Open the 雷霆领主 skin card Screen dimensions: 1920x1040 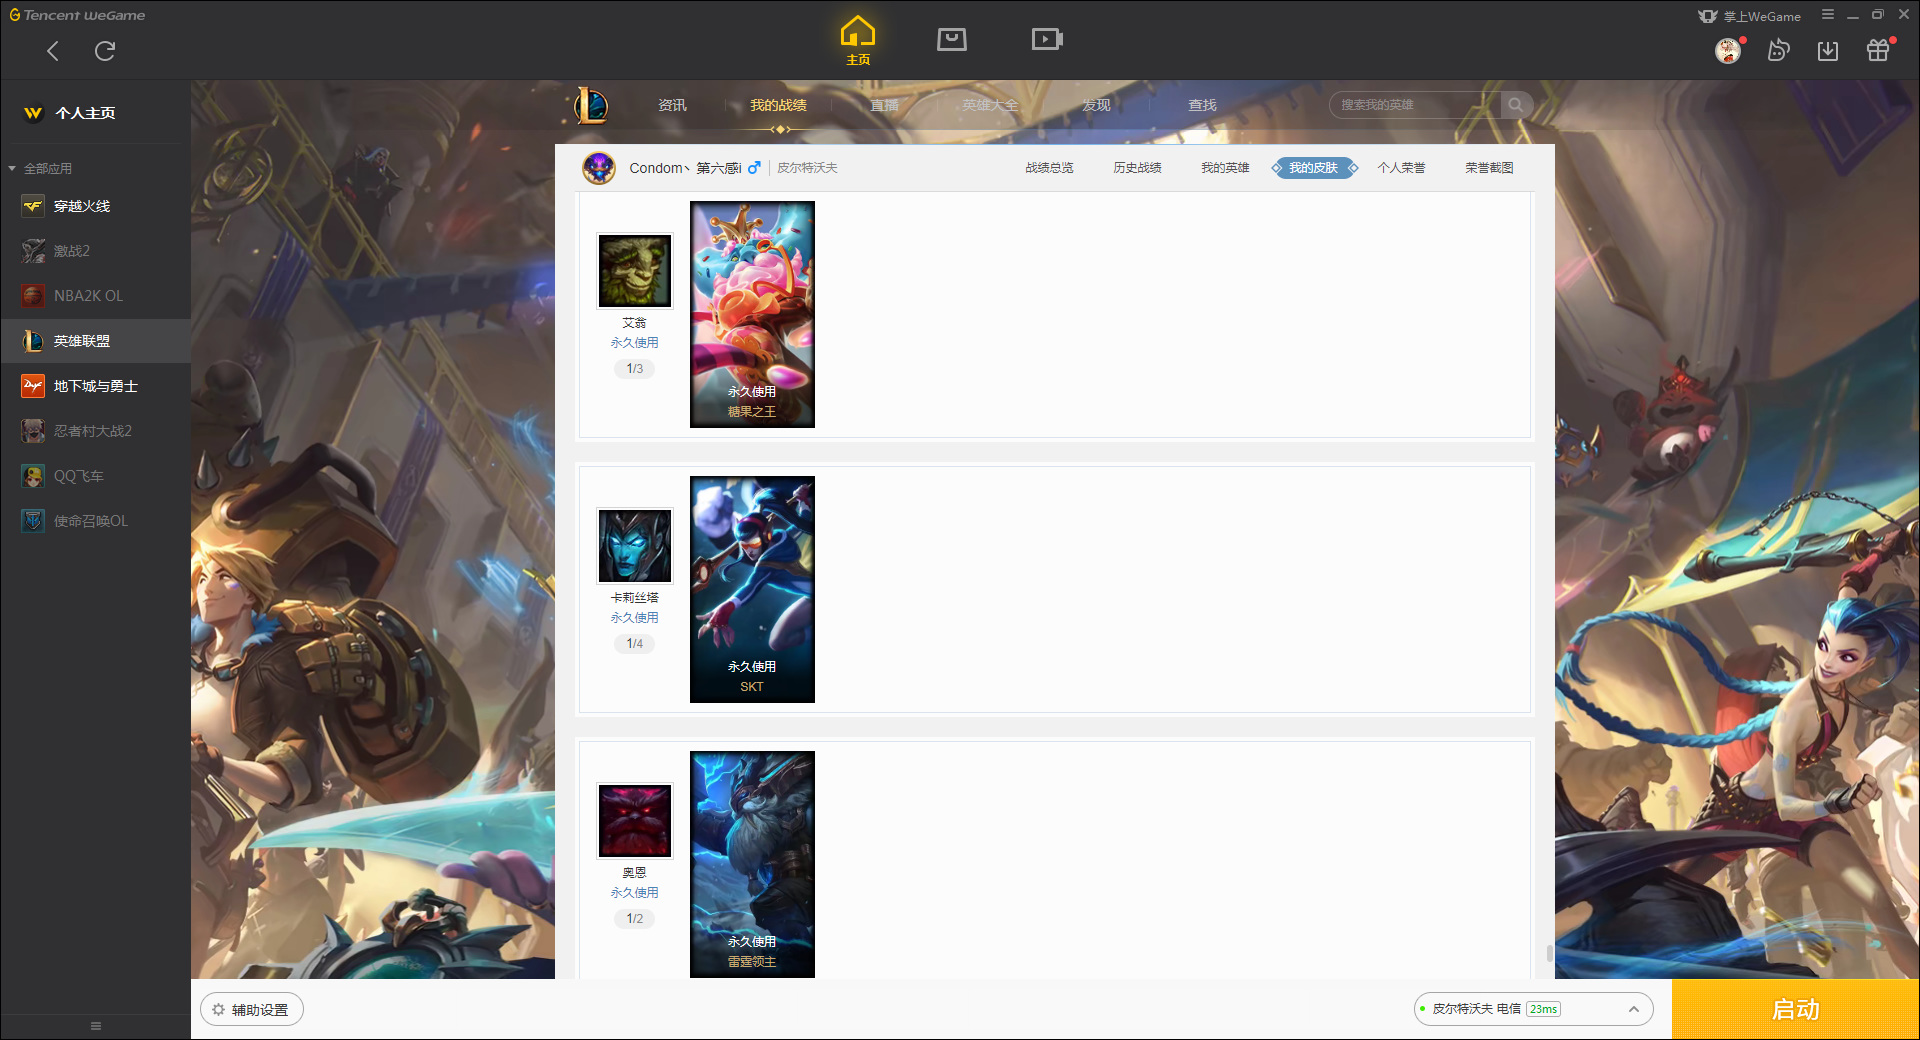(752, 864)
